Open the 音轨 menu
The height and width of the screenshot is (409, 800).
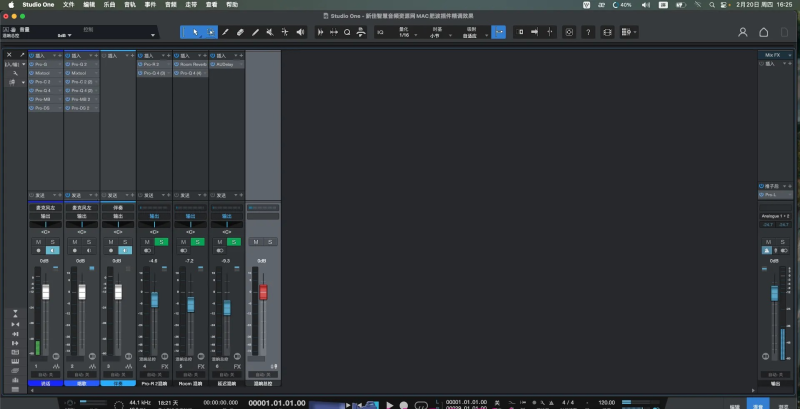pos(130,5)
